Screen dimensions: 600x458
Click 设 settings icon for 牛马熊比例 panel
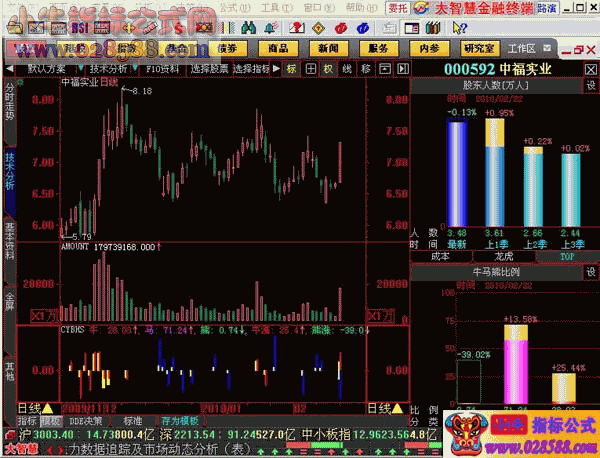(590, 271)
